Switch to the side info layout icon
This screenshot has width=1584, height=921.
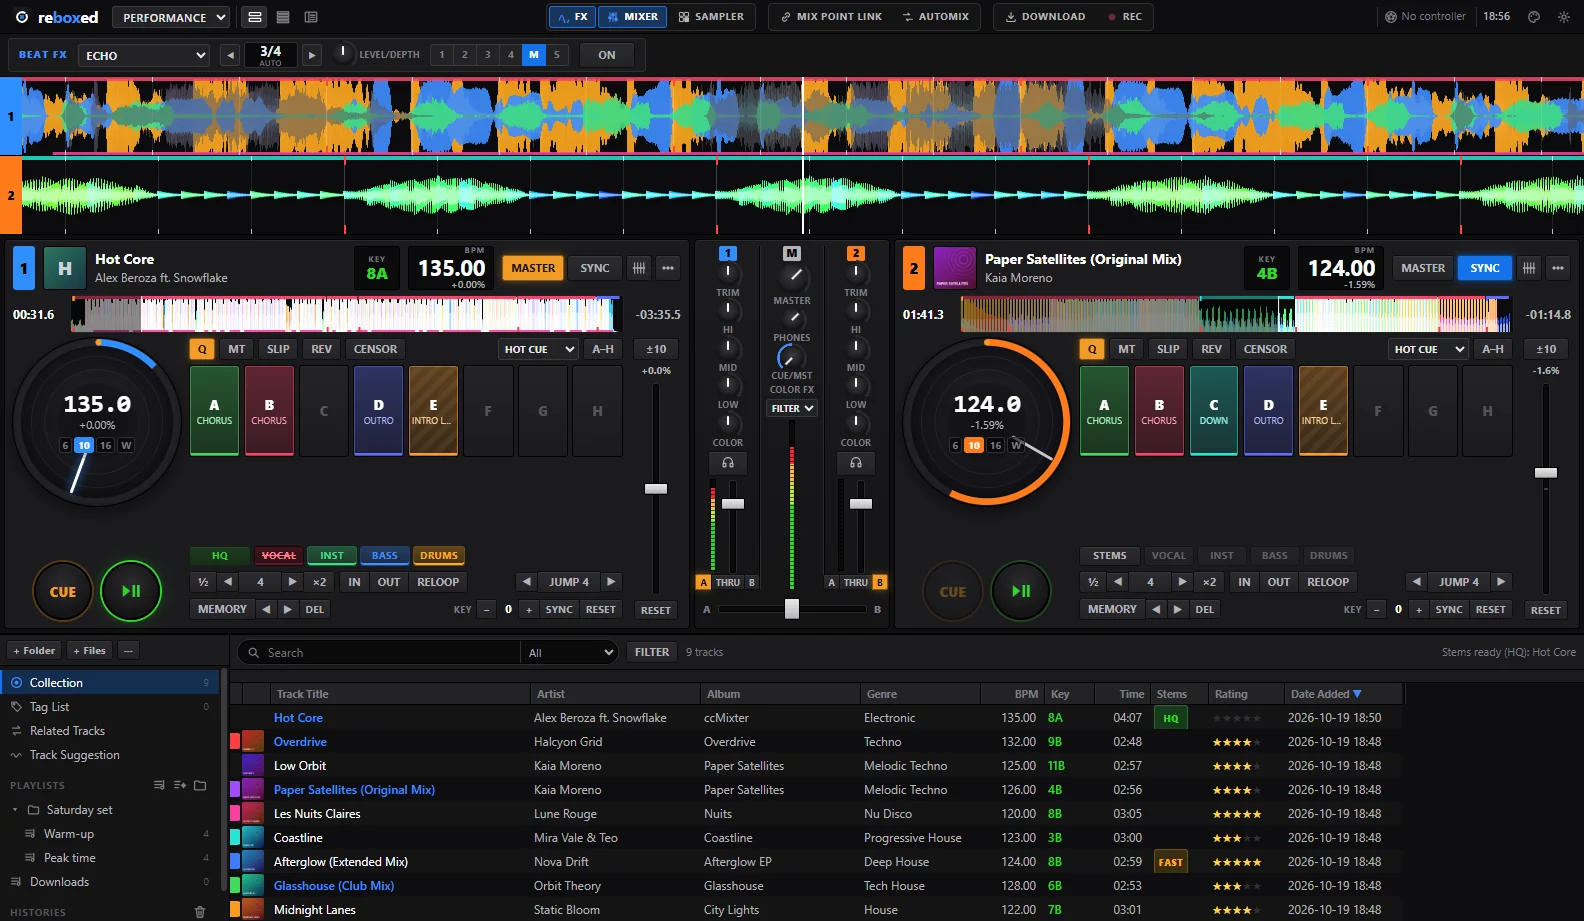[311, 17]
